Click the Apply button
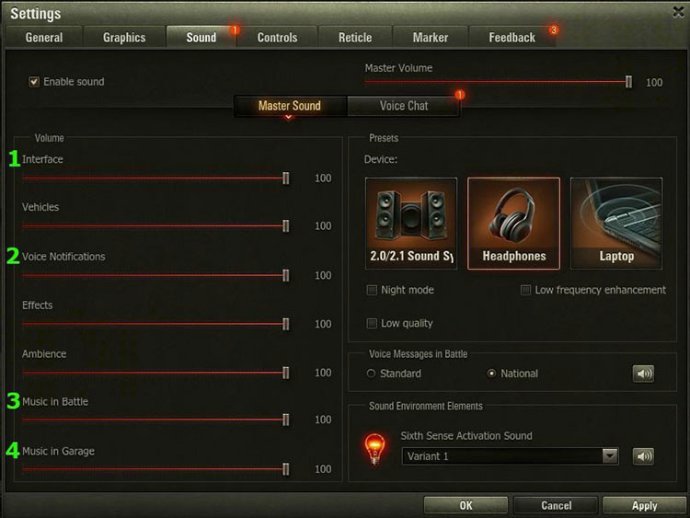The image size is (690, 518). point(644,505)
